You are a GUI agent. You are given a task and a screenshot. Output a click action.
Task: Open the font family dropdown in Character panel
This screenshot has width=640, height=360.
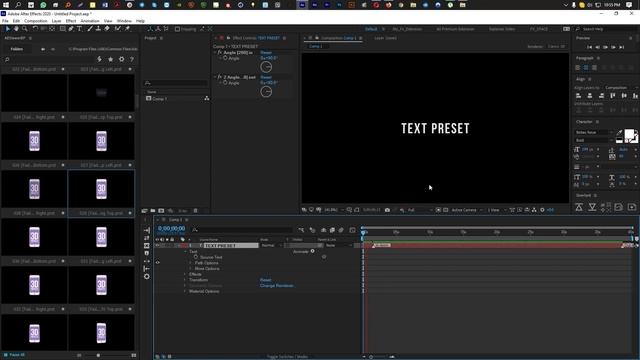(x=594, y=132)
